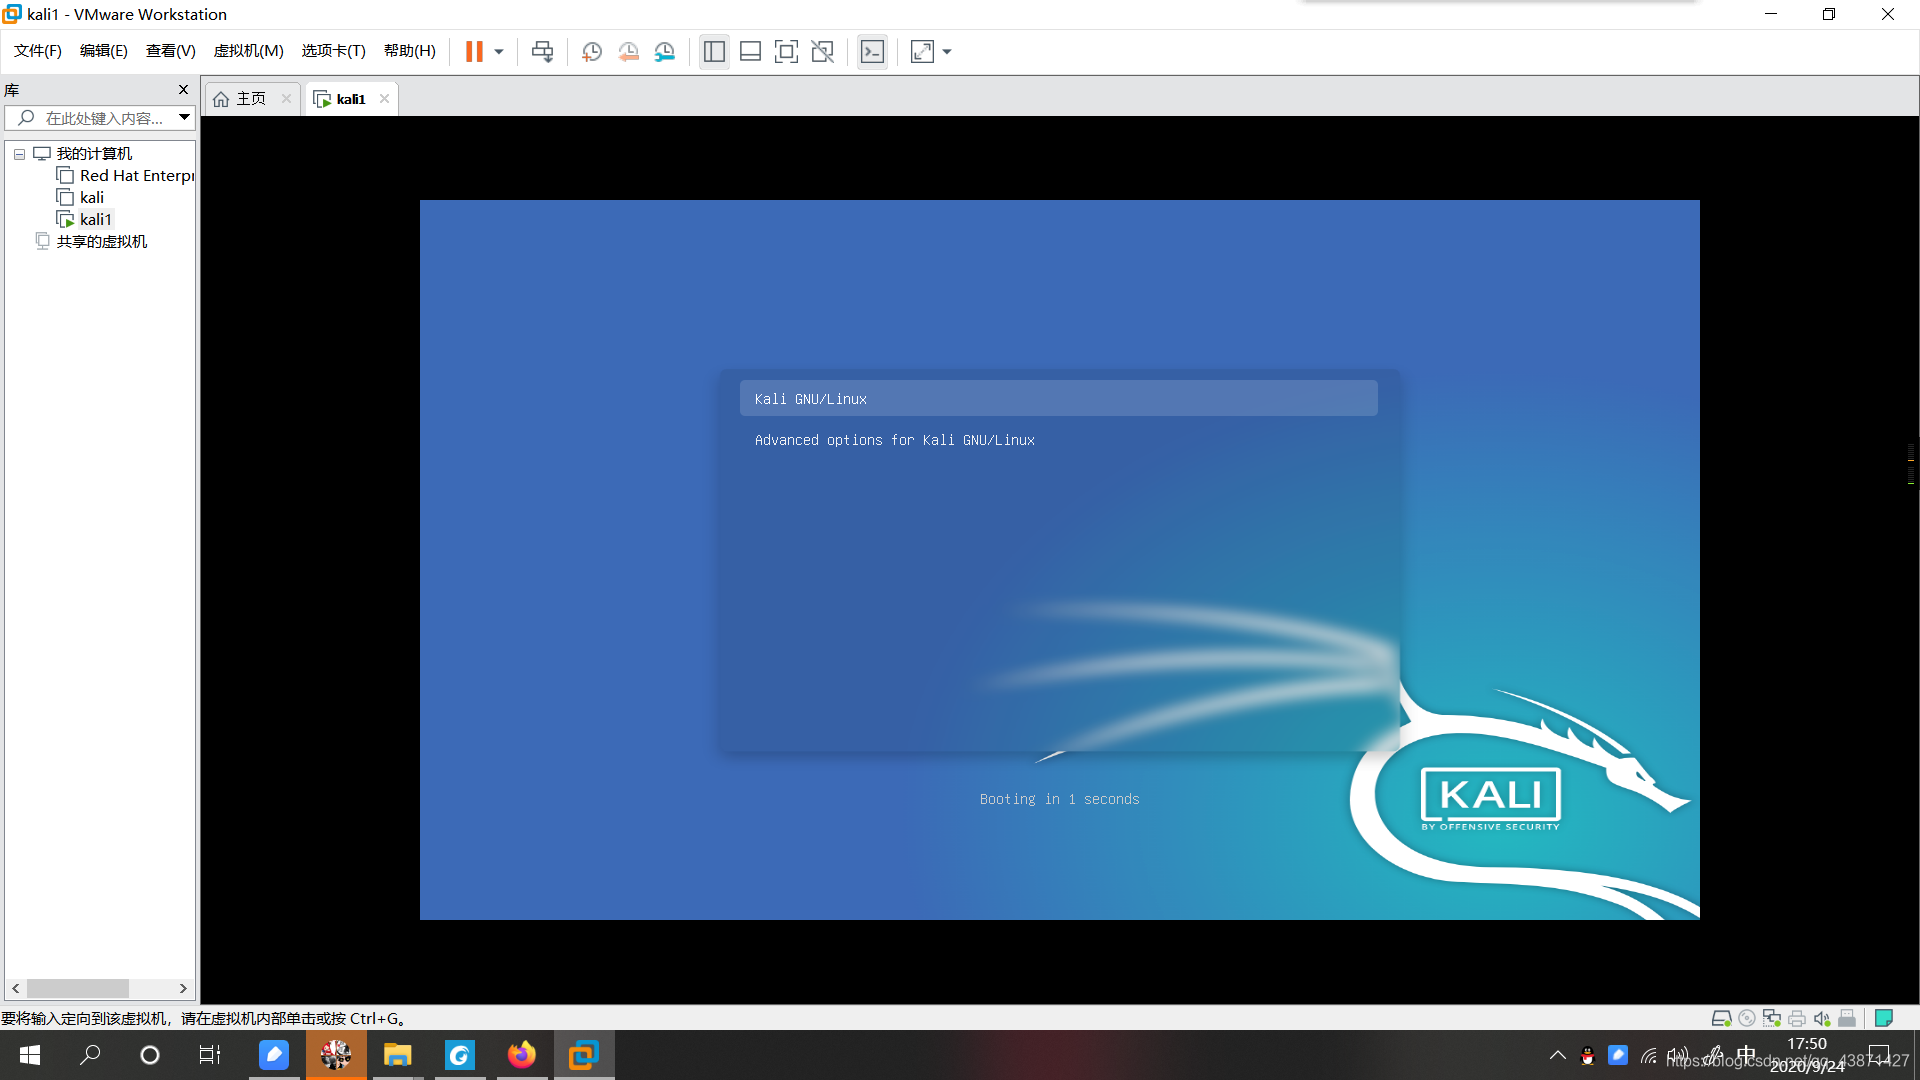Open the 编辑(E) menu
1920x1080 pixels.
[x=103, y=51]
